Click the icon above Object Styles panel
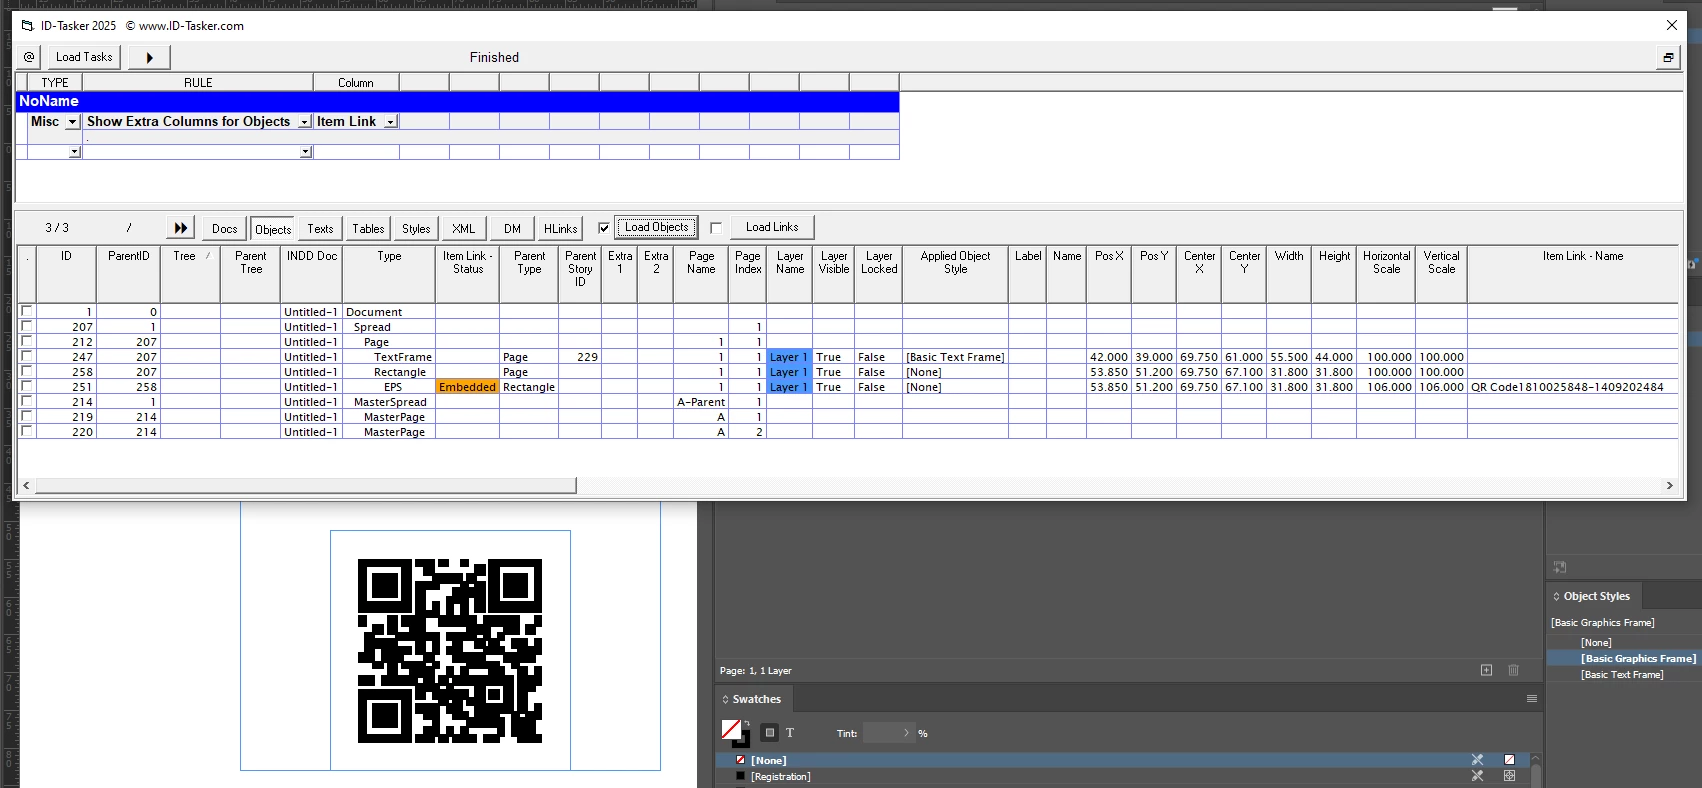 [1559, 567]
